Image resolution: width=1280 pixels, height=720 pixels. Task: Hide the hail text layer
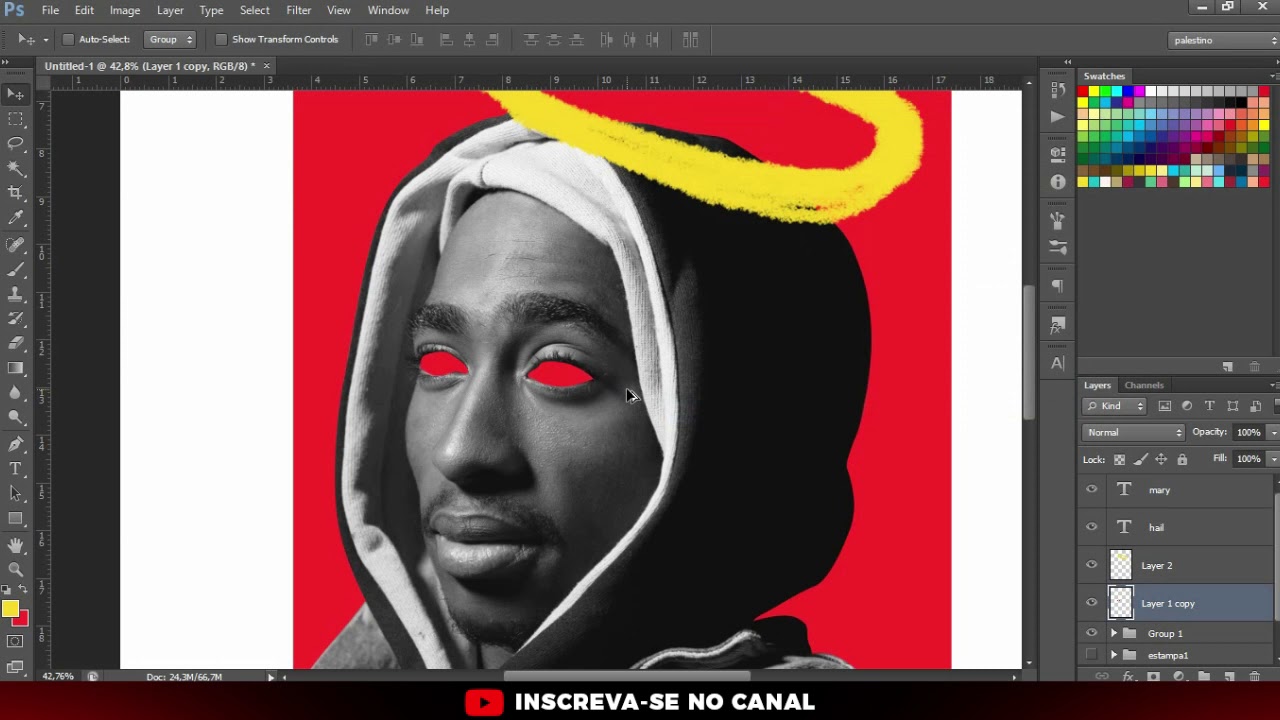(x=1092, y=527)
